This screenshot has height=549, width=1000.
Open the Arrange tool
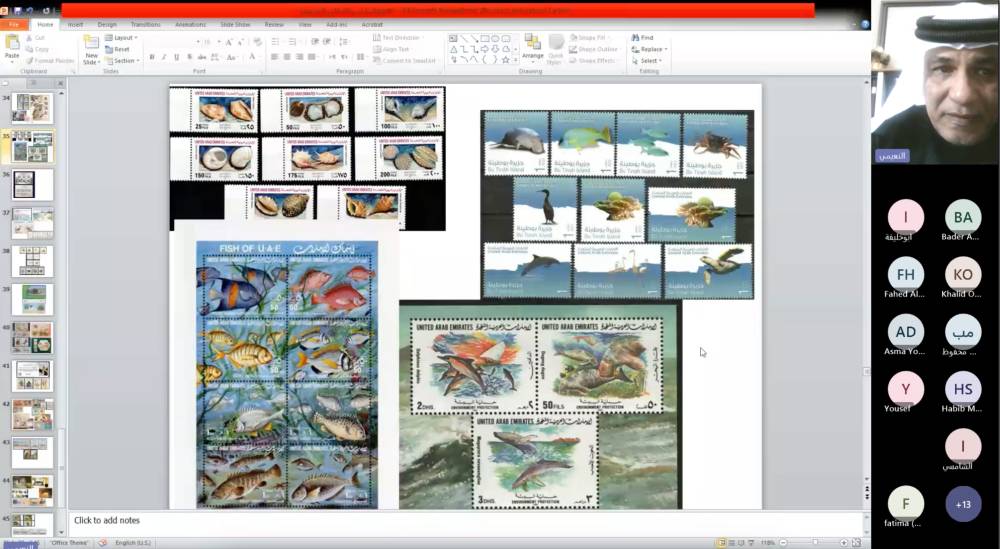pos(532,46)
